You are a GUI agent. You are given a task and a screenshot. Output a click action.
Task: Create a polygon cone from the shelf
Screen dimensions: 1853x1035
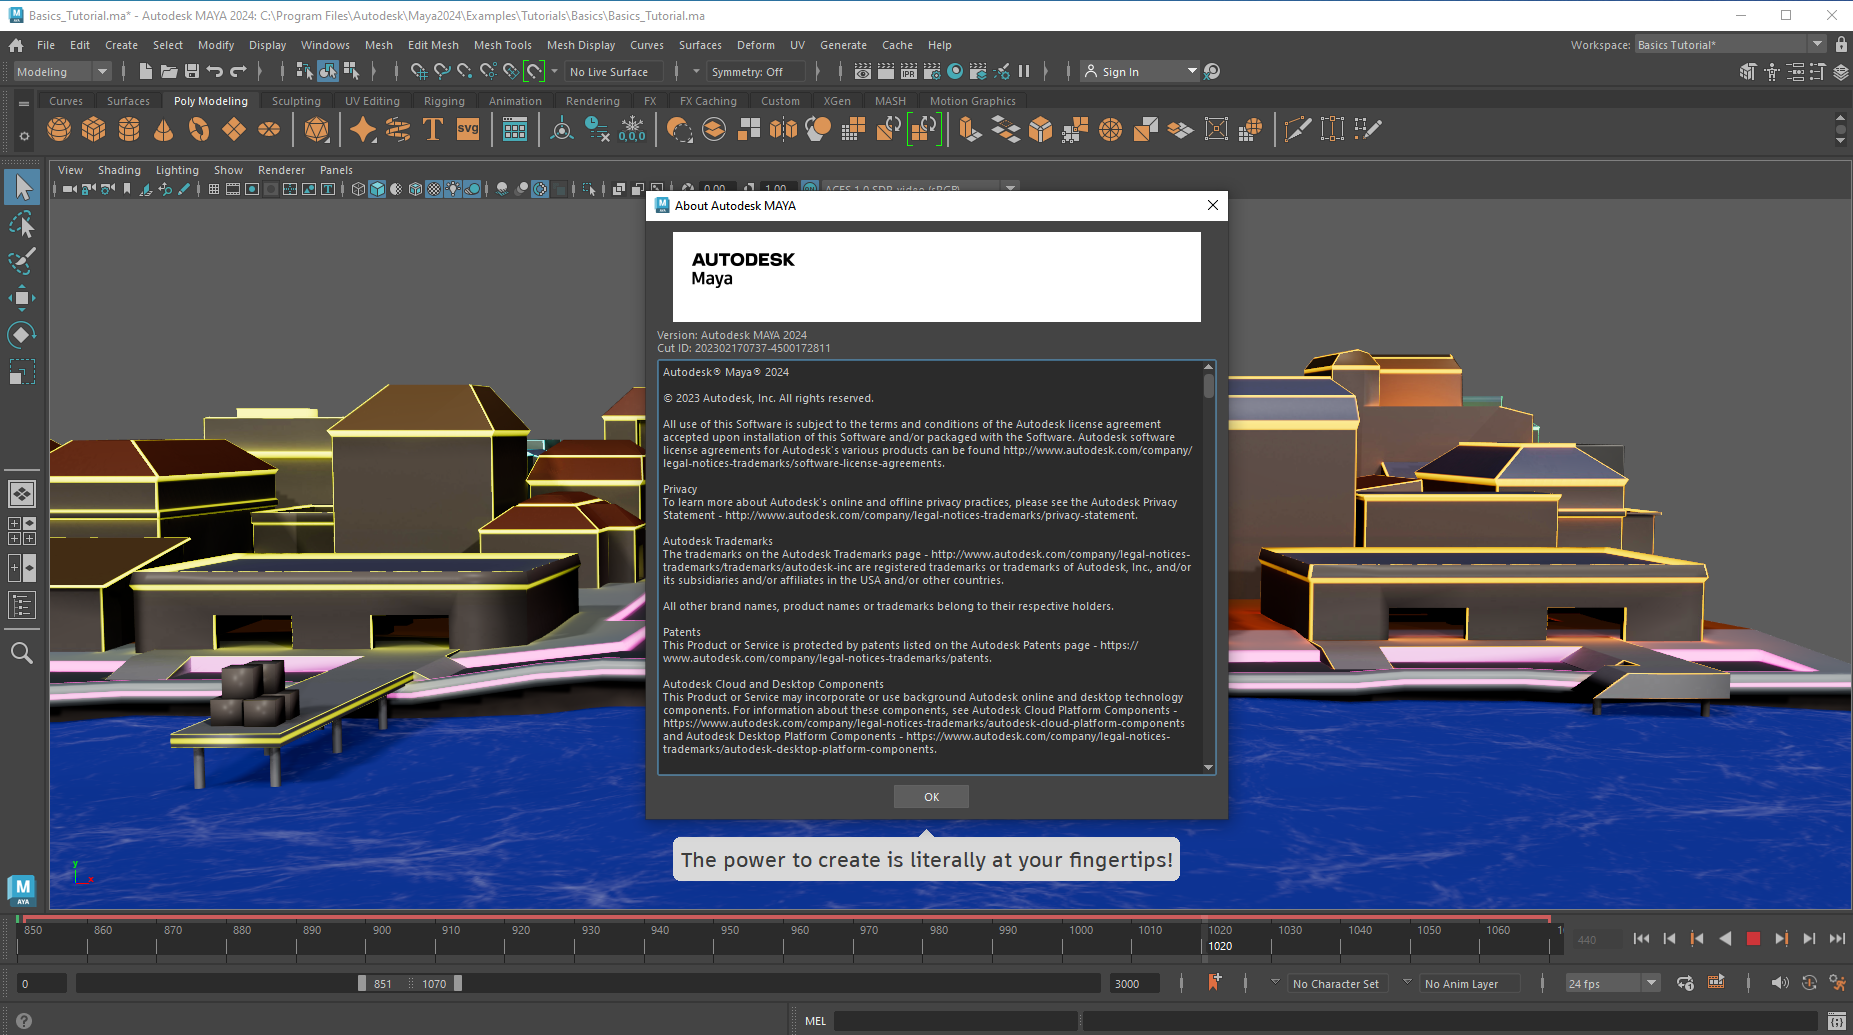[164, 129]
